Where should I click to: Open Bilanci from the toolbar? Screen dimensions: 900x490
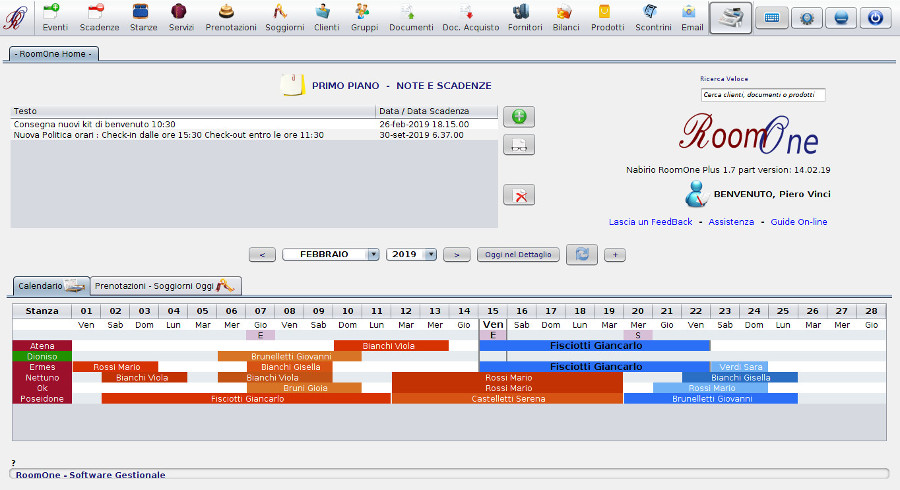coord(565,17)
